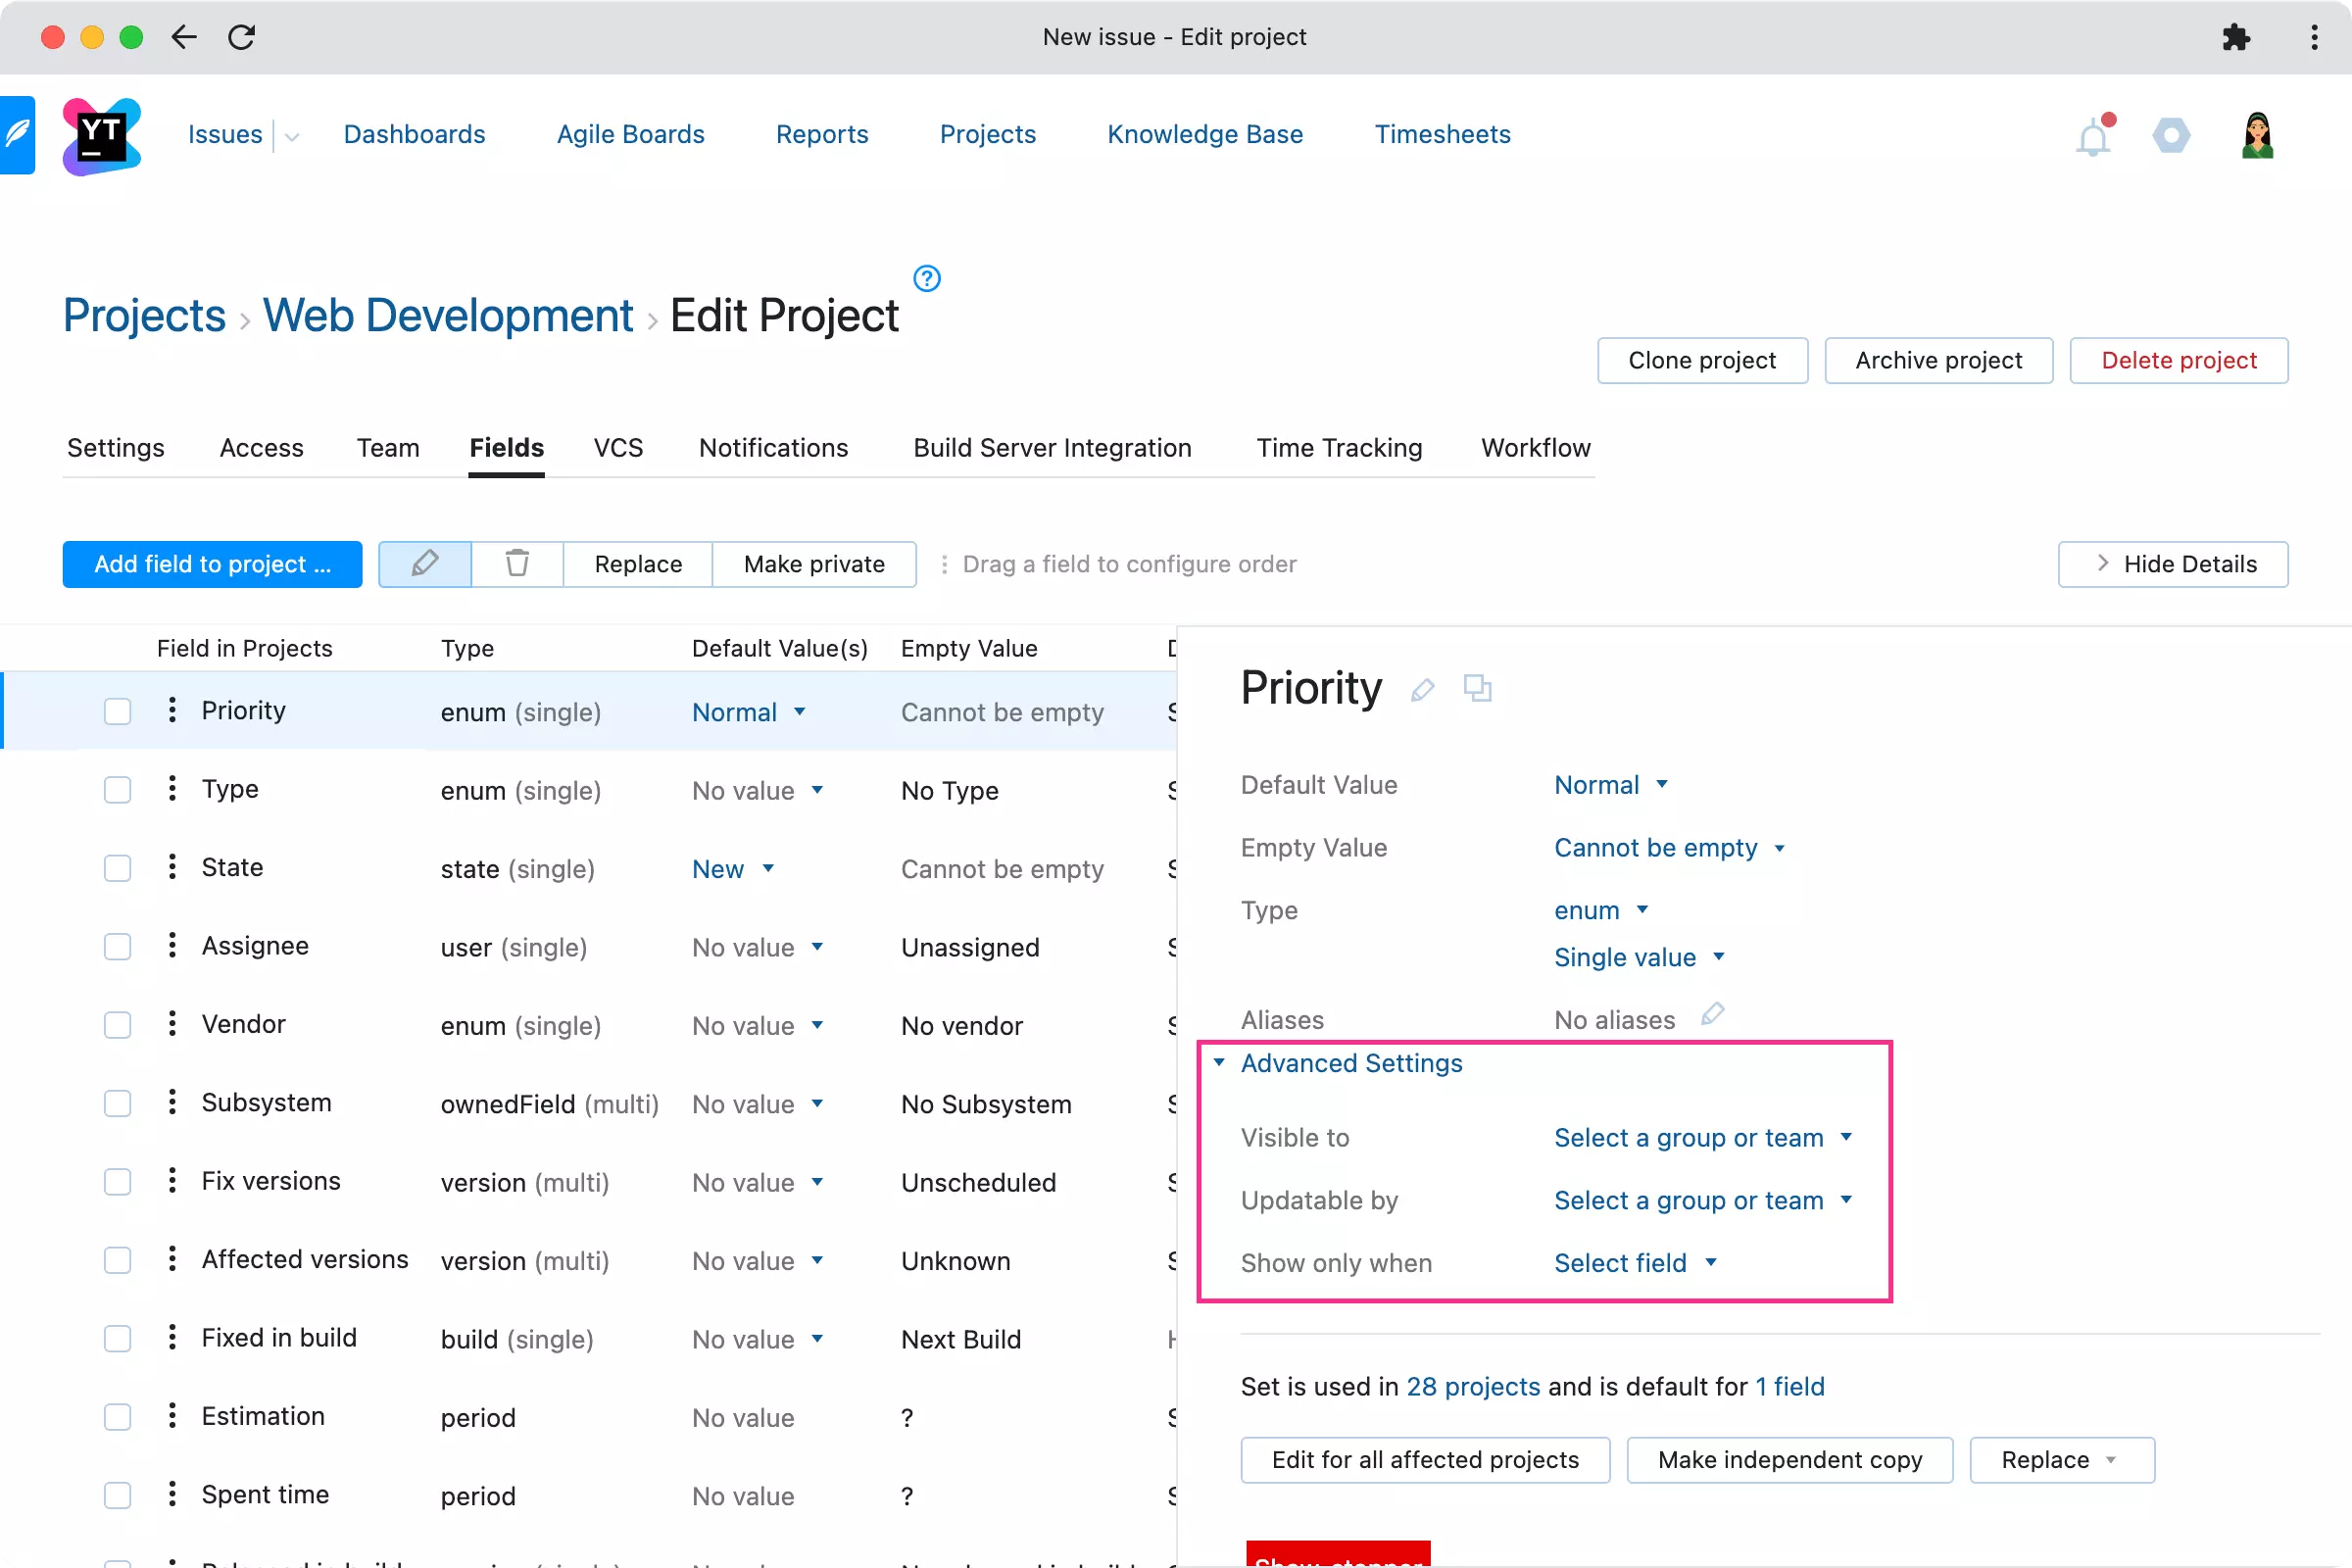
Task: Click the trash delete field button
Action: point(517,564)
